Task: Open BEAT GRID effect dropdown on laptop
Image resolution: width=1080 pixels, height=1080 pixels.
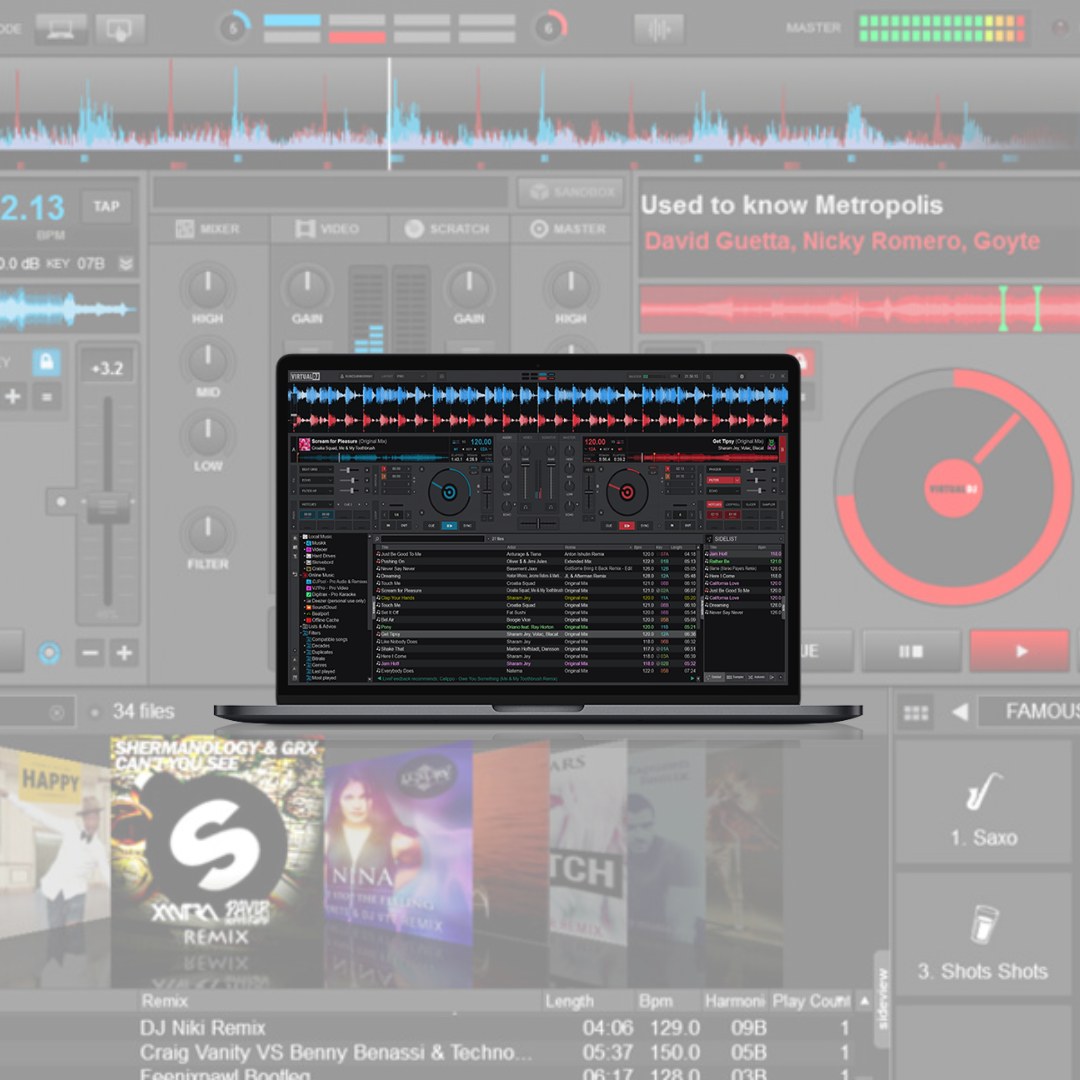Action: (316, 469)
